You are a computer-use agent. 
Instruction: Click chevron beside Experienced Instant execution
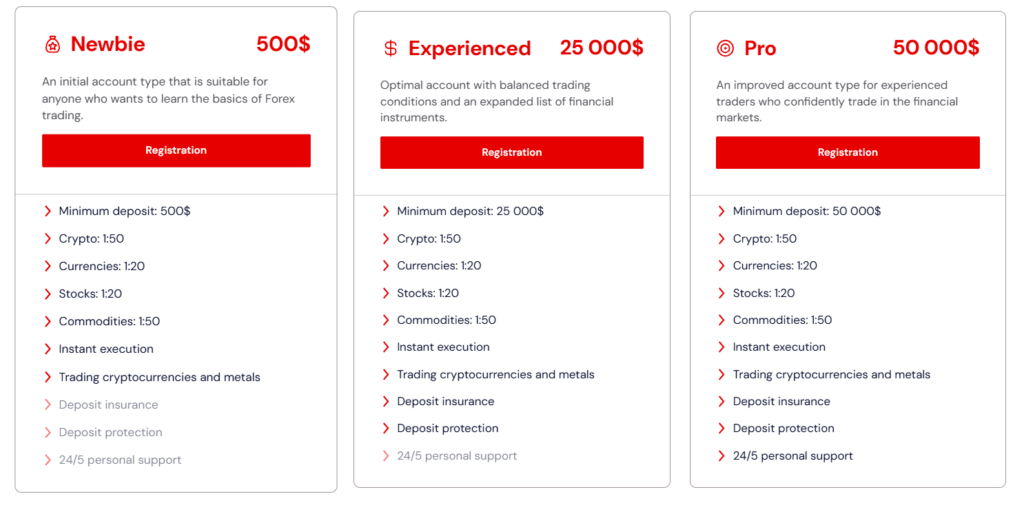point(386,347)
